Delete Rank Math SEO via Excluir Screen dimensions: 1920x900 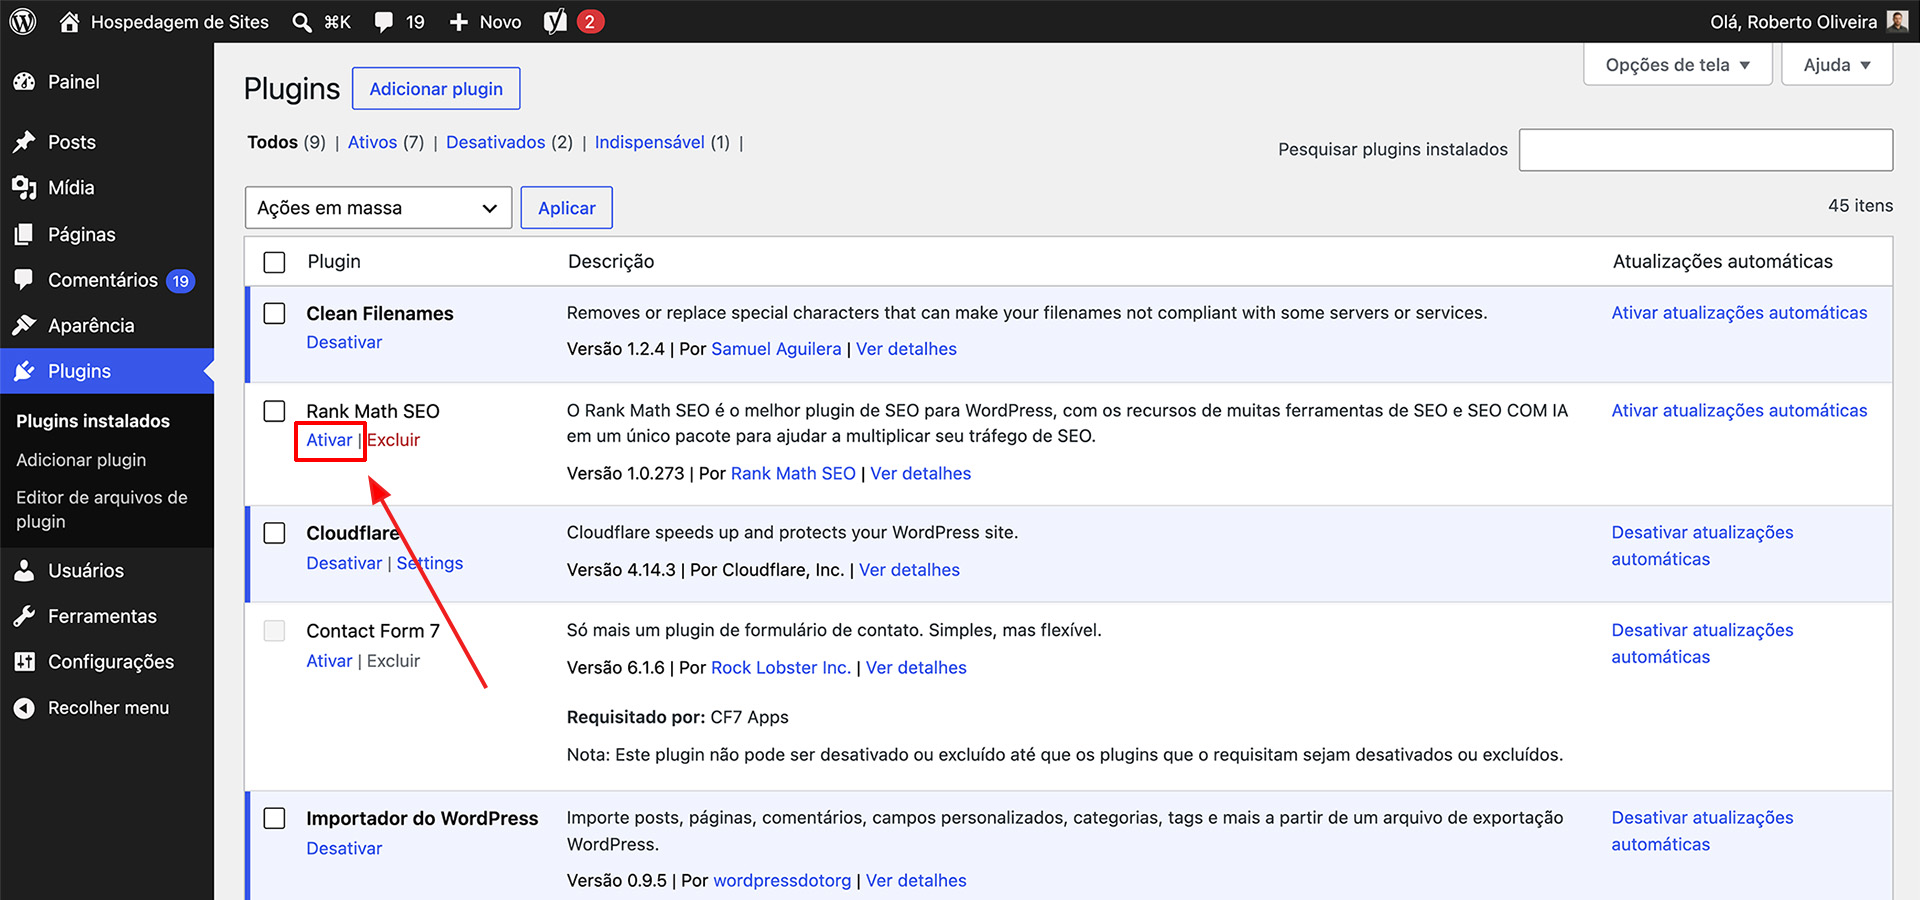[x=393, y=440]
